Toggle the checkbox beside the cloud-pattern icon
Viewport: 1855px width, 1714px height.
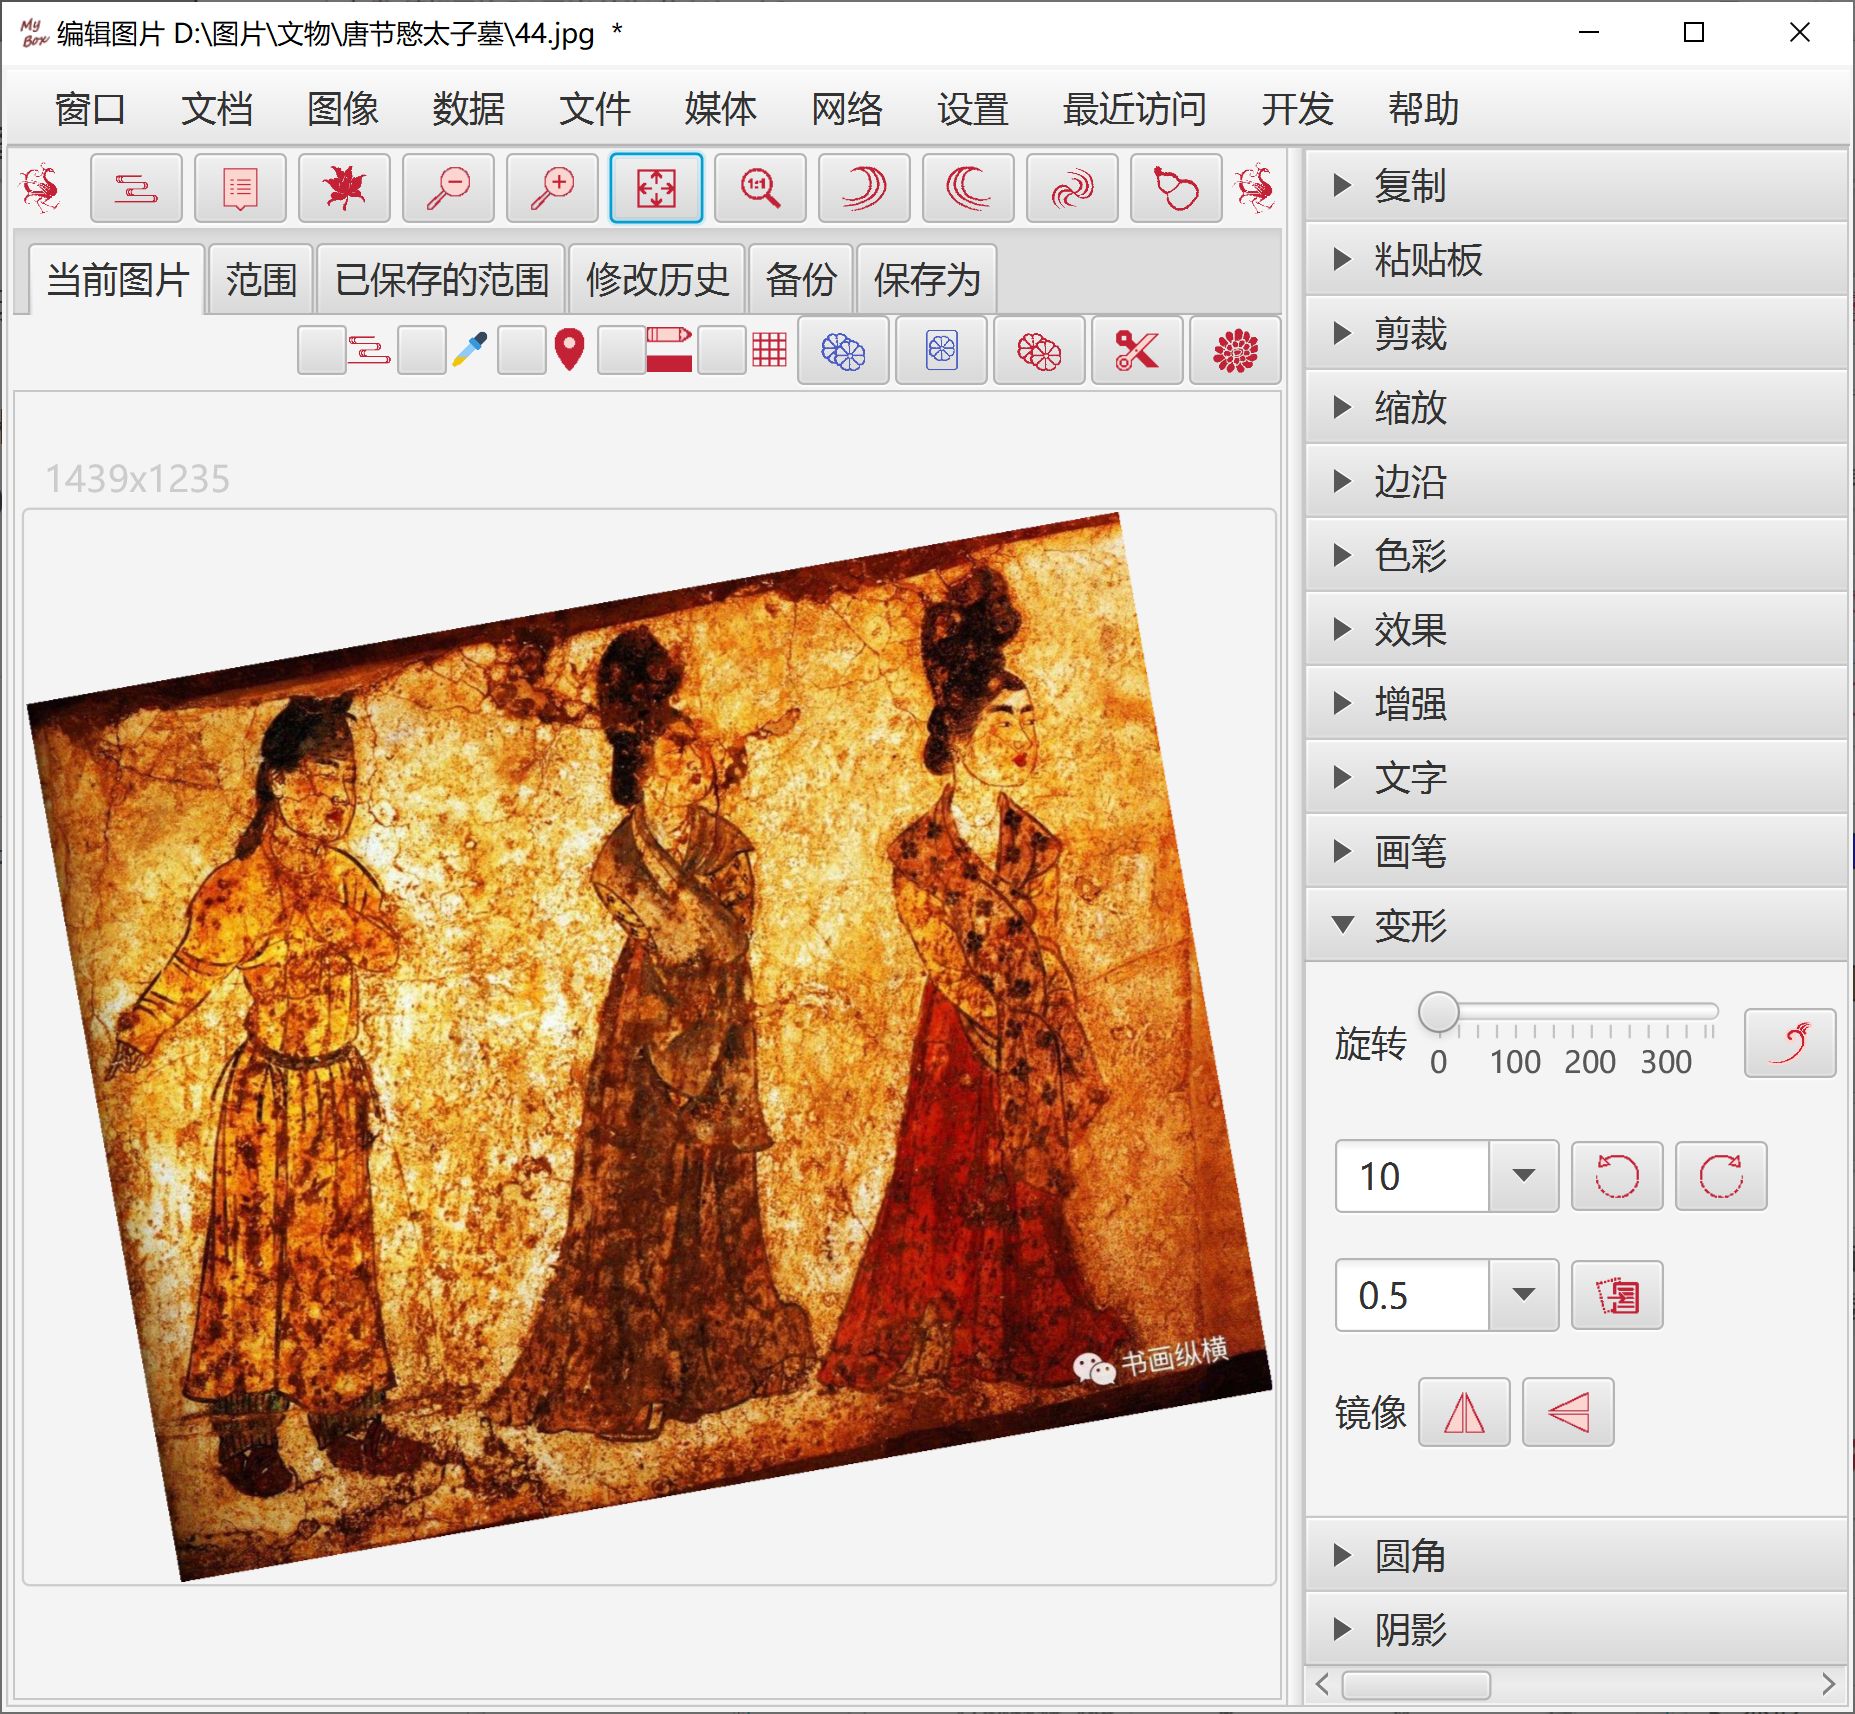click(x=322, y=351)
